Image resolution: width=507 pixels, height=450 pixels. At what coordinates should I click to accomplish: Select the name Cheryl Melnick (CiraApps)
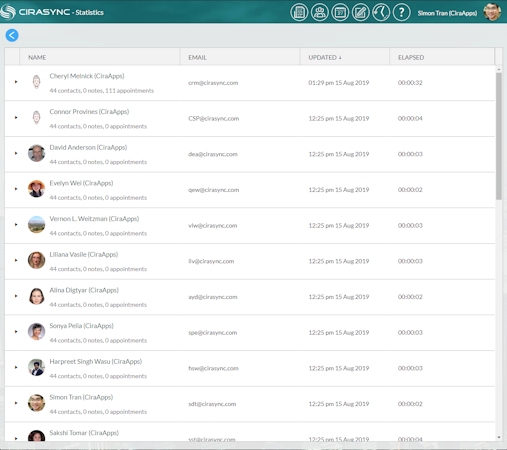click(x=87, y=76)
